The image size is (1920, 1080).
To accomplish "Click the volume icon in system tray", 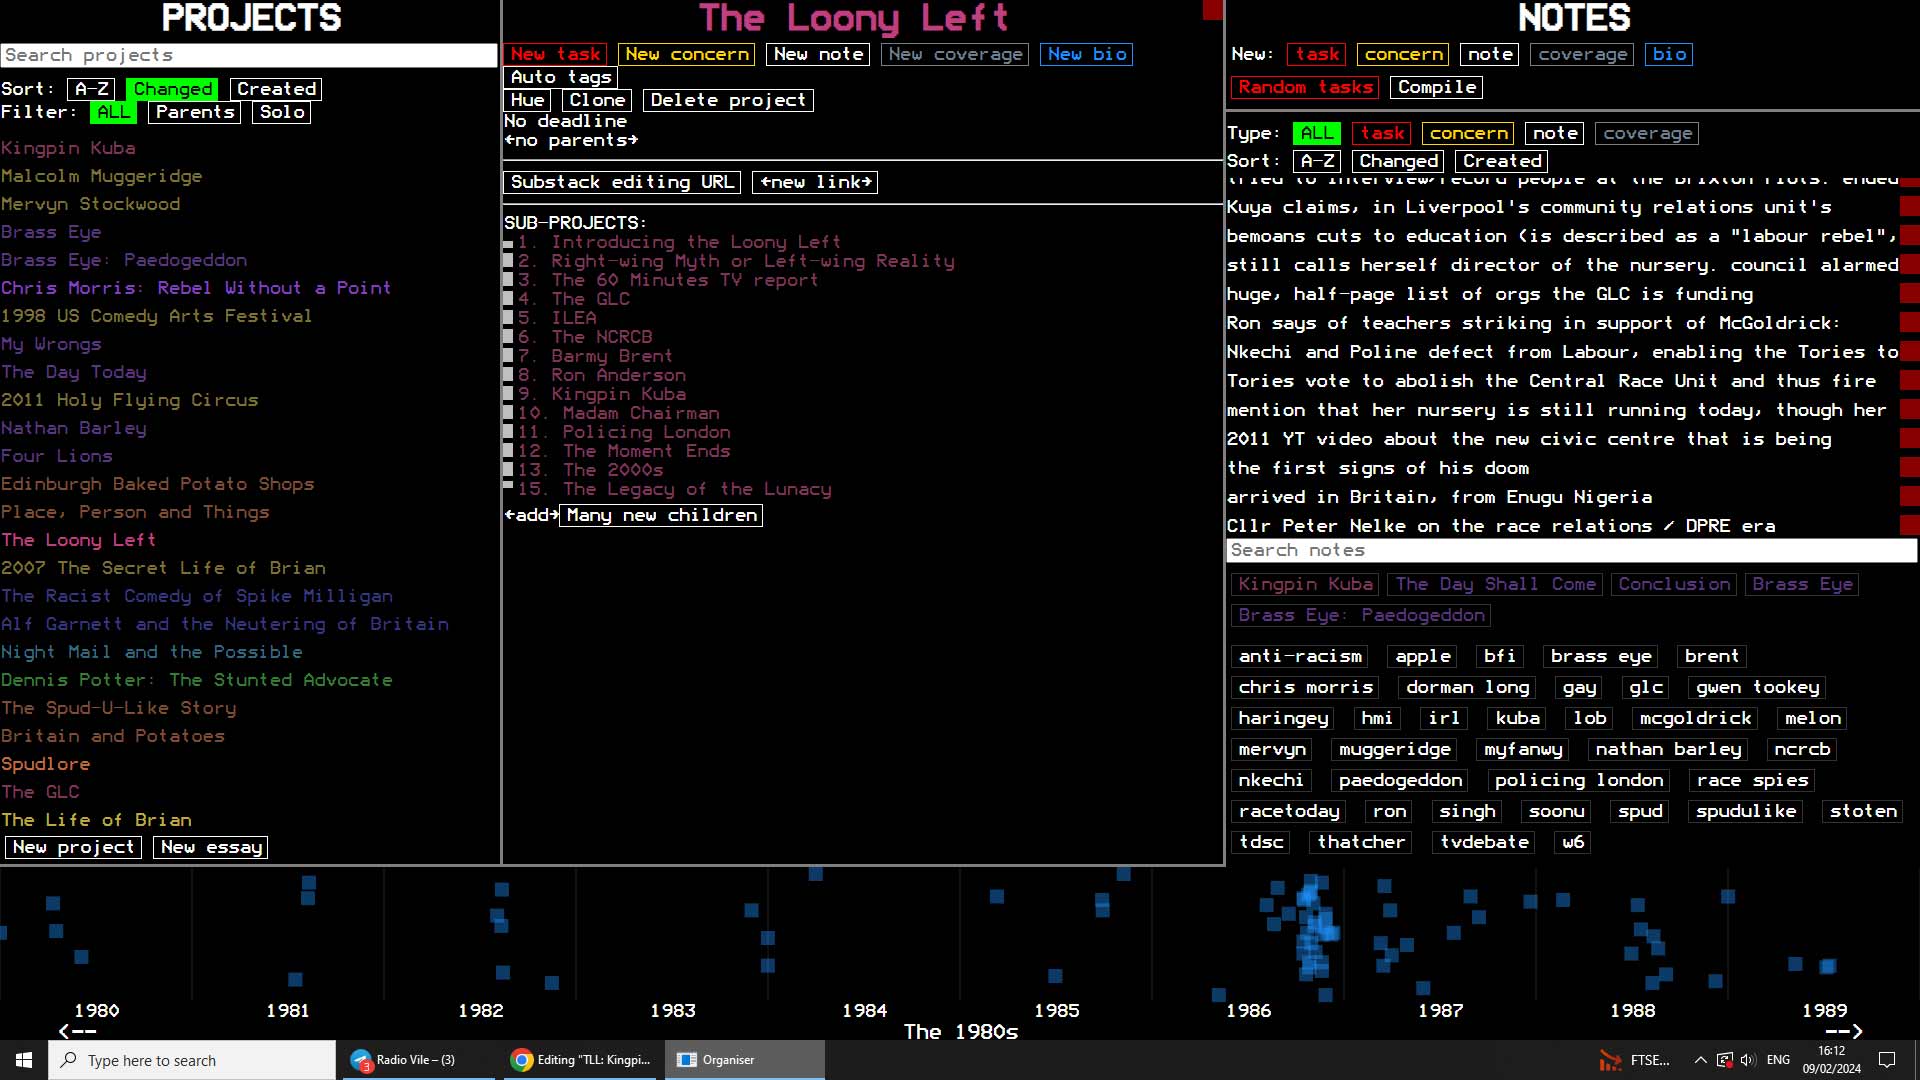I will pyautogui.click(x=1747, y=1060).
